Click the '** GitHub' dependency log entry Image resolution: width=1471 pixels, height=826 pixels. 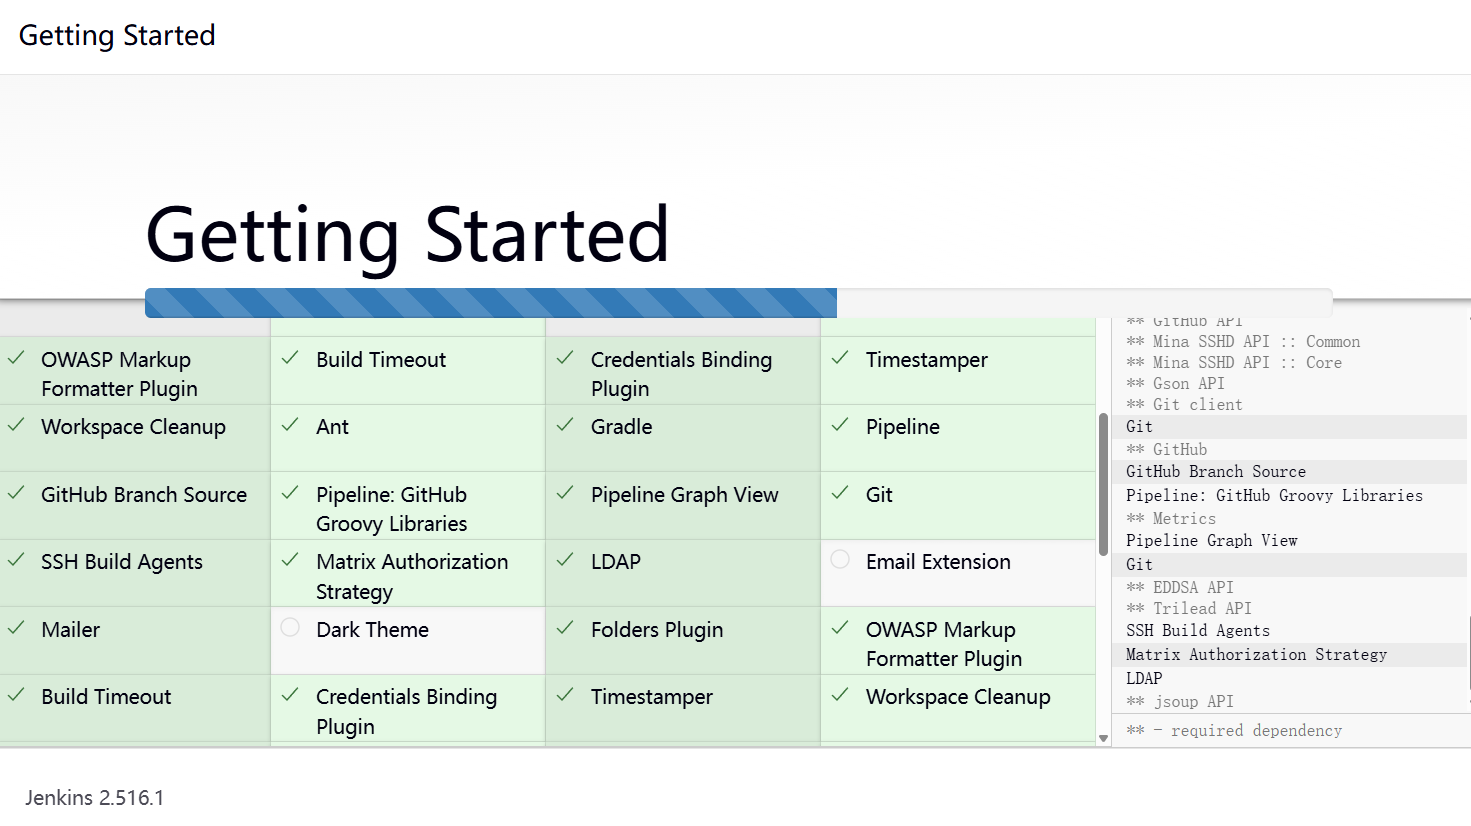click(1166, 450)
